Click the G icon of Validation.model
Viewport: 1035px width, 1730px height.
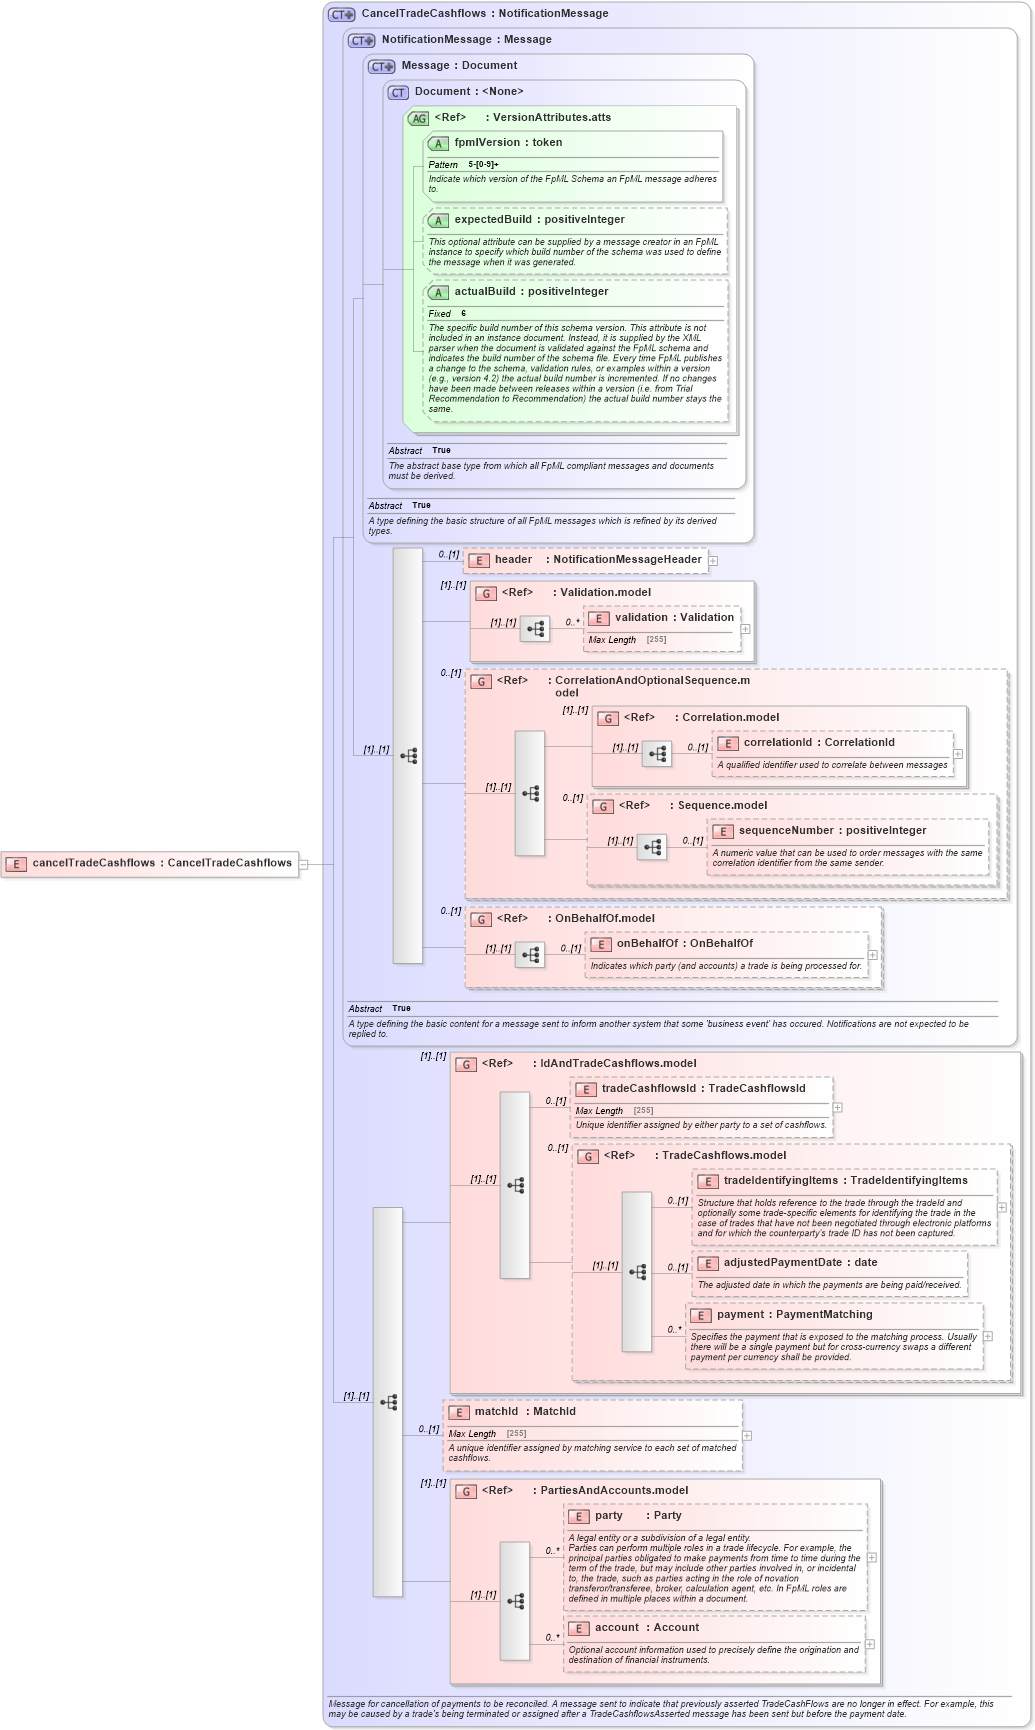485,593
